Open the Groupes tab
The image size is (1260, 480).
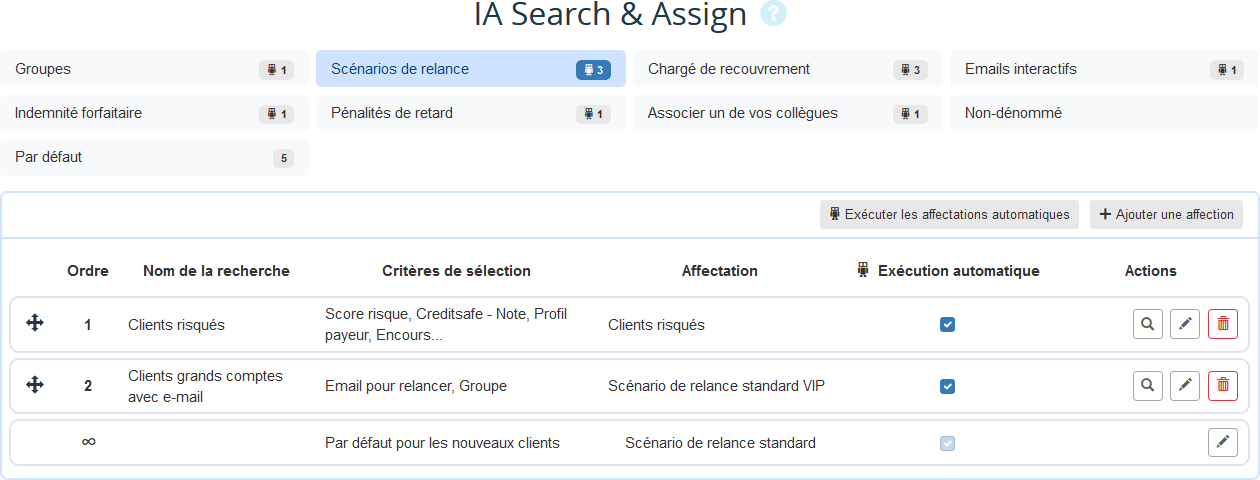click(x=155, y=69)
